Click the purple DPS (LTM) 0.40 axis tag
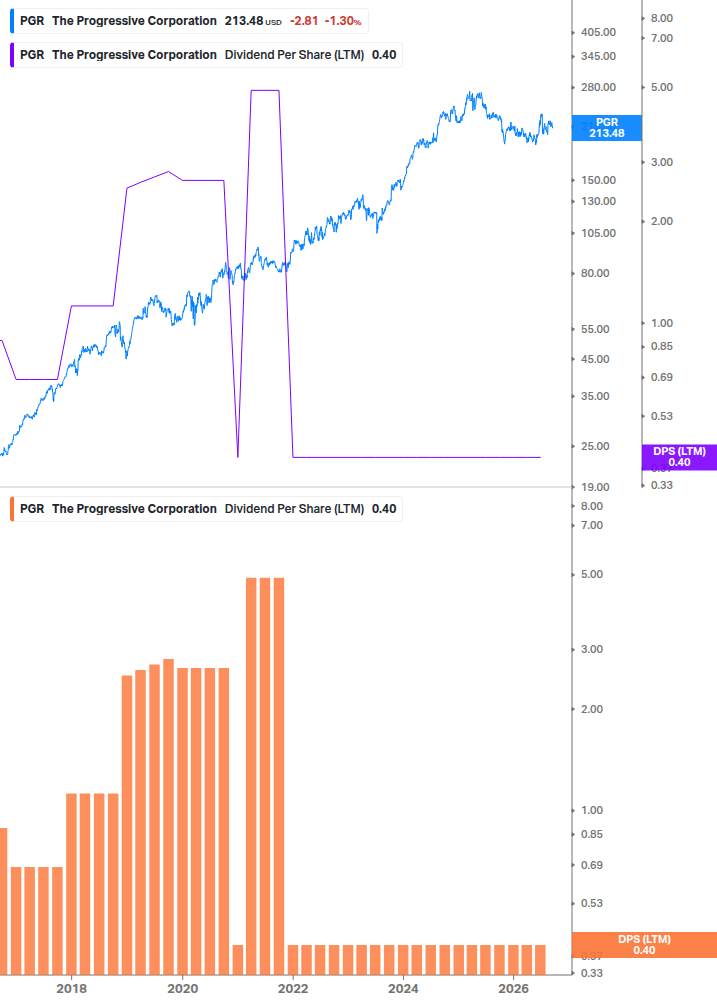 click(679, 457)
